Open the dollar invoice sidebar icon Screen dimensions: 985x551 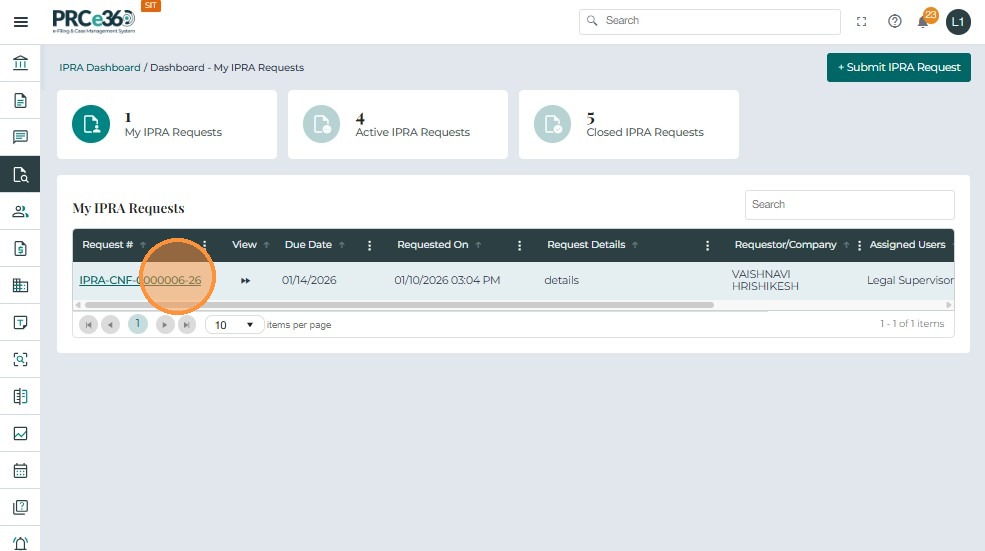click(x=20, y=248)
